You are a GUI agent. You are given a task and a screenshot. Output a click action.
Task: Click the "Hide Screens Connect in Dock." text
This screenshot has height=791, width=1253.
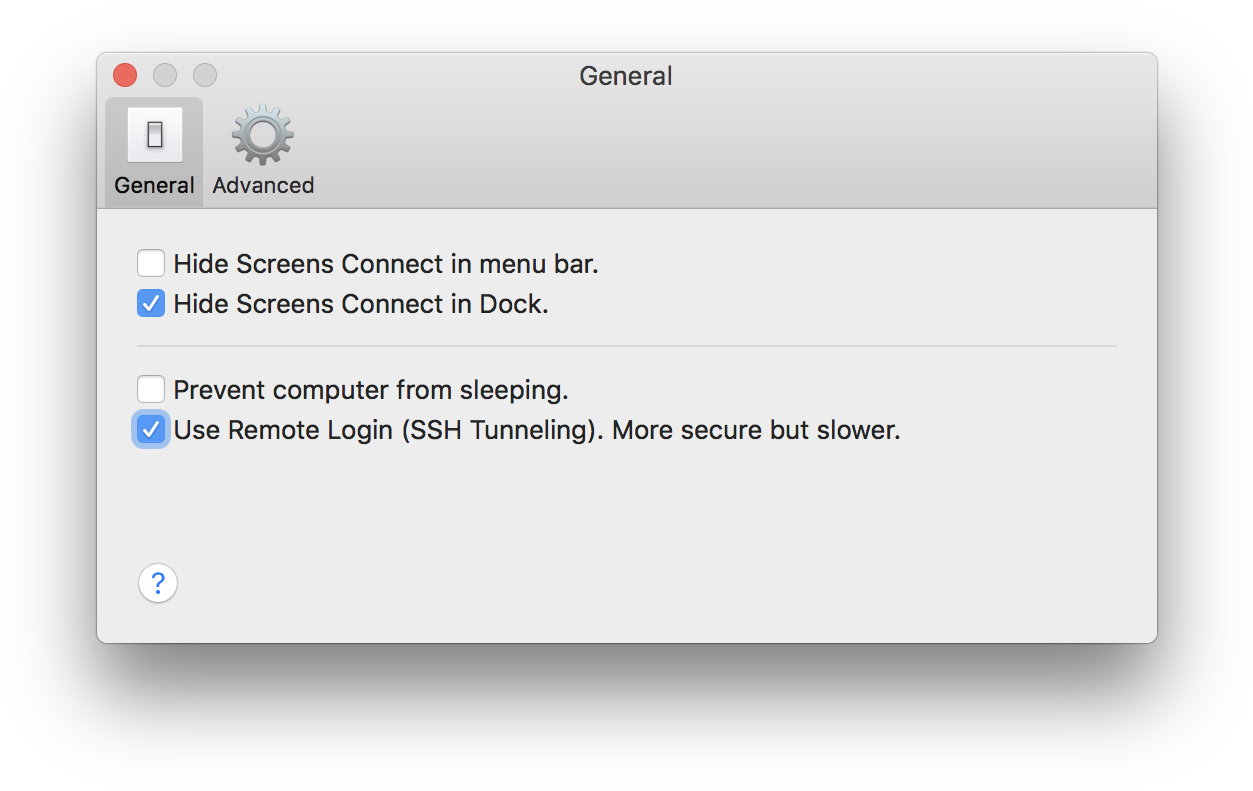(x=360, y=303)
